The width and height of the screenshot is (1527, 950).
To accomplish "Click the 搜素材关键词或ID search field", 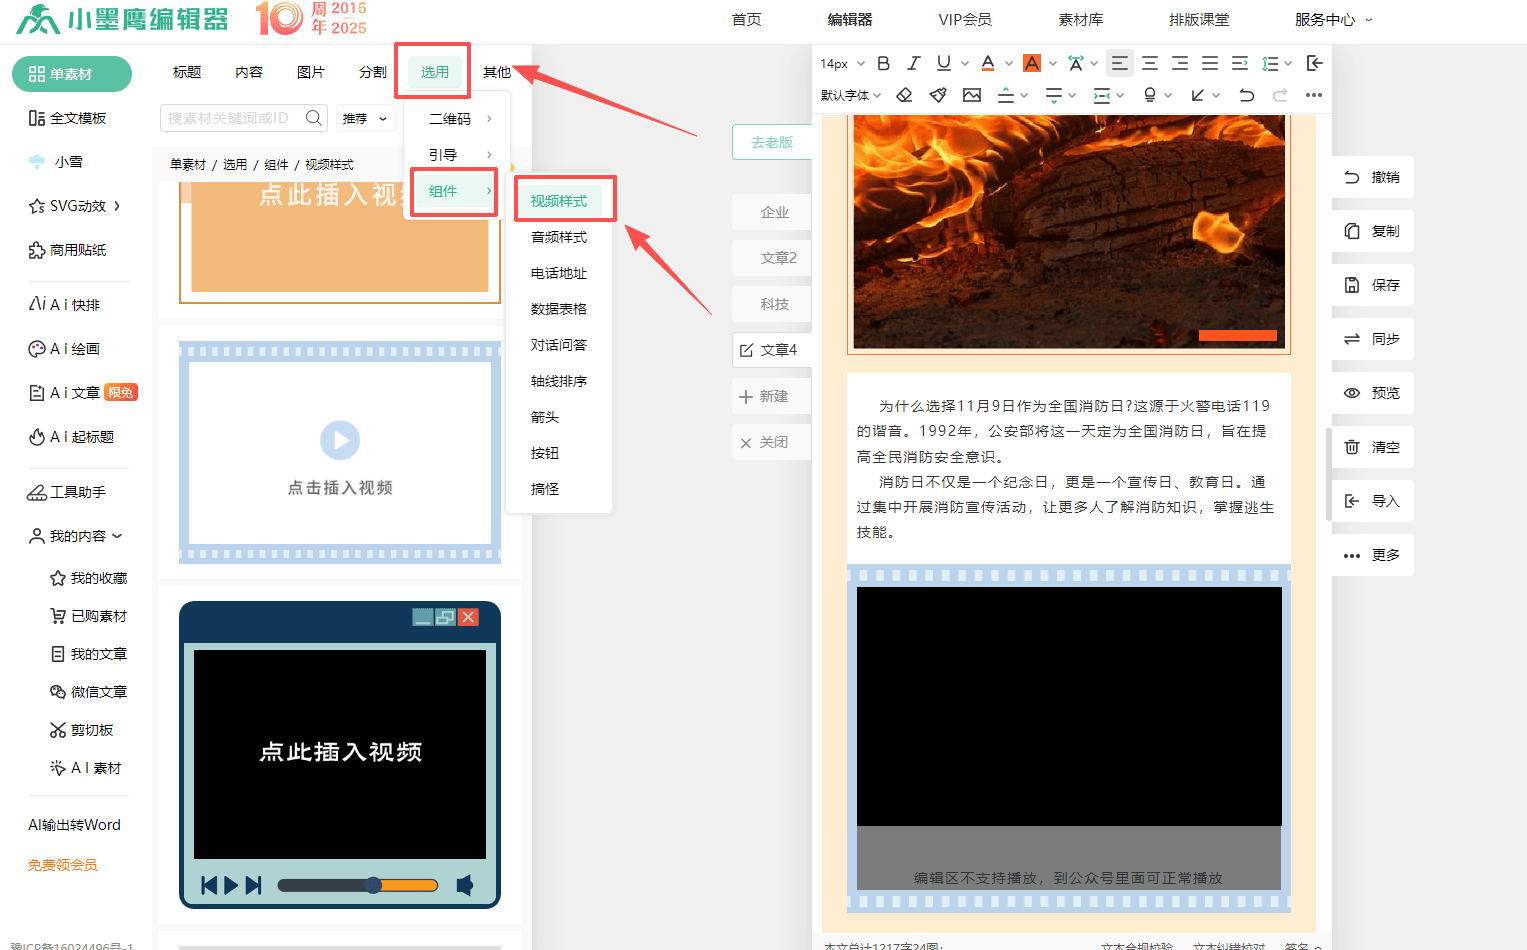I will [230, 118].
